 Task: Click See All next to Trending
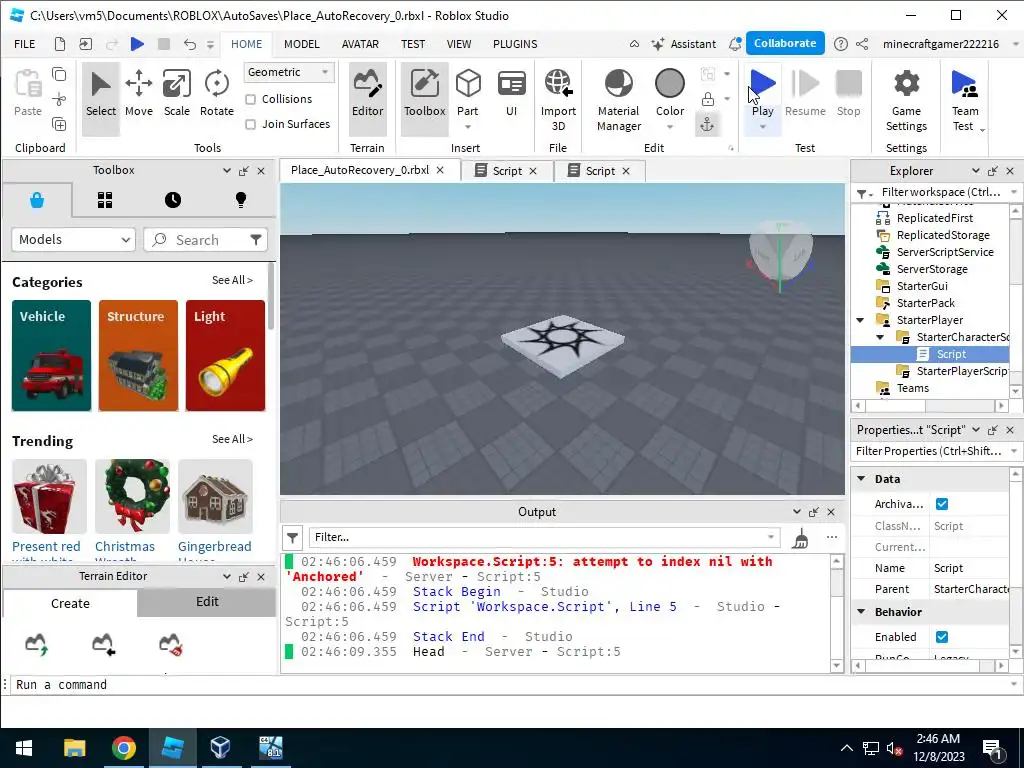232,439
